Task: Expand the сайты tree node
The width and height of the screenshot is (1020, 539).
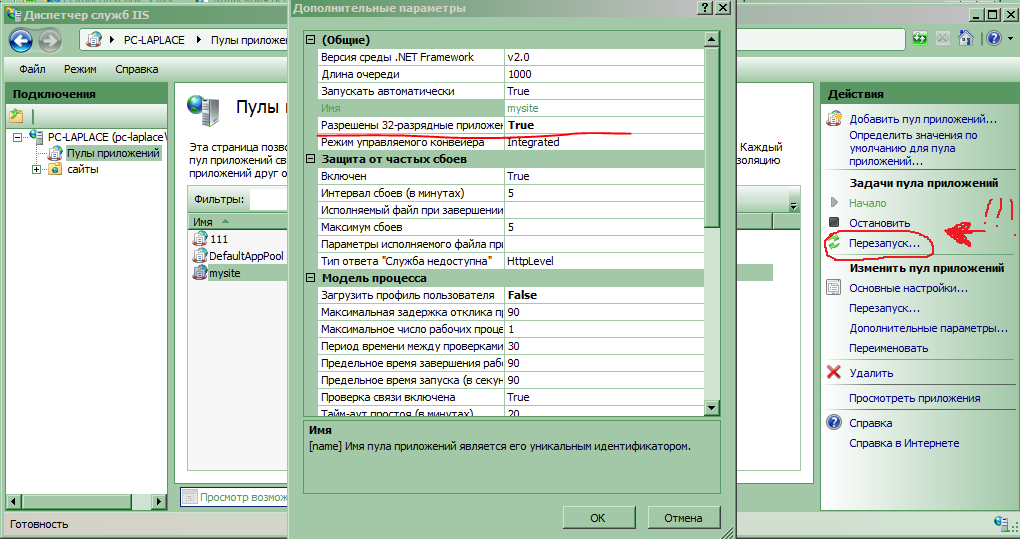Action: (x=36, y=170)
